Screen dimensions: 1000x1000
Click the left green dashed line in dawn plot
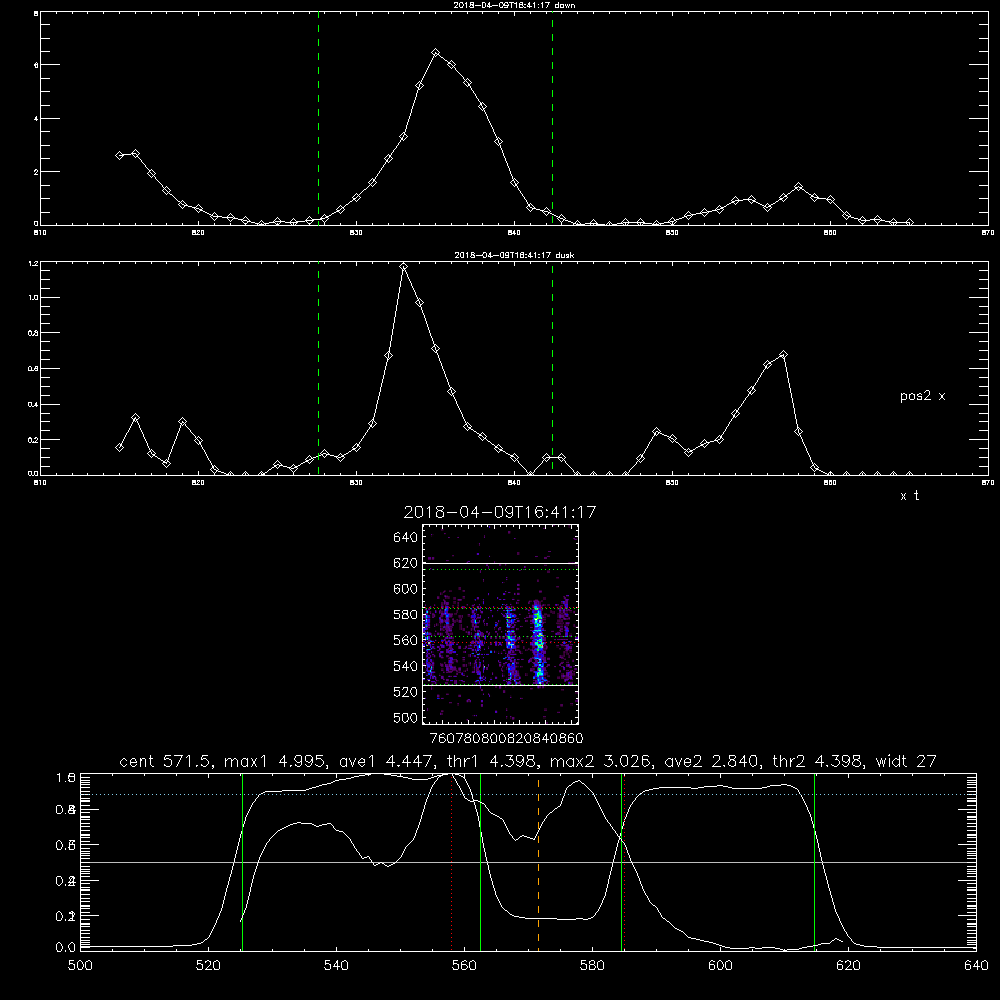point(318,119)
